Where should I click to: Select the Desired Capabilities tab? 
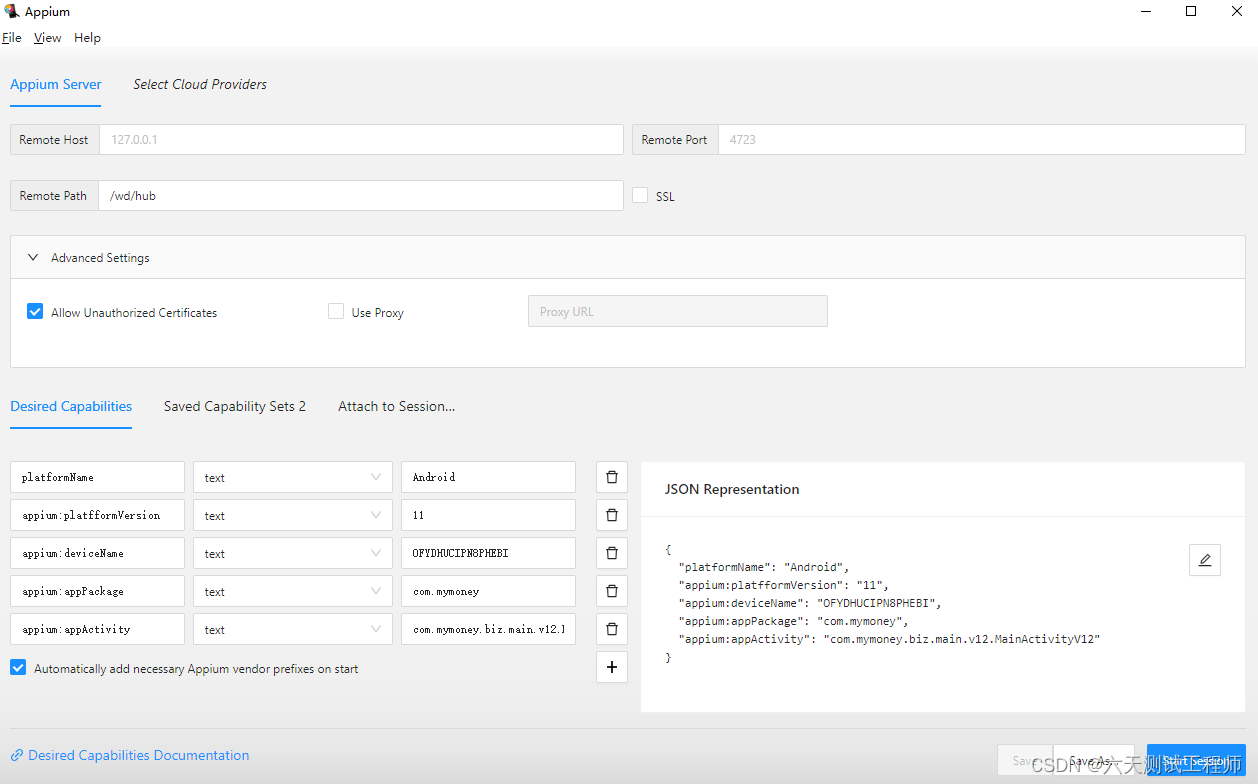point(71,407)
